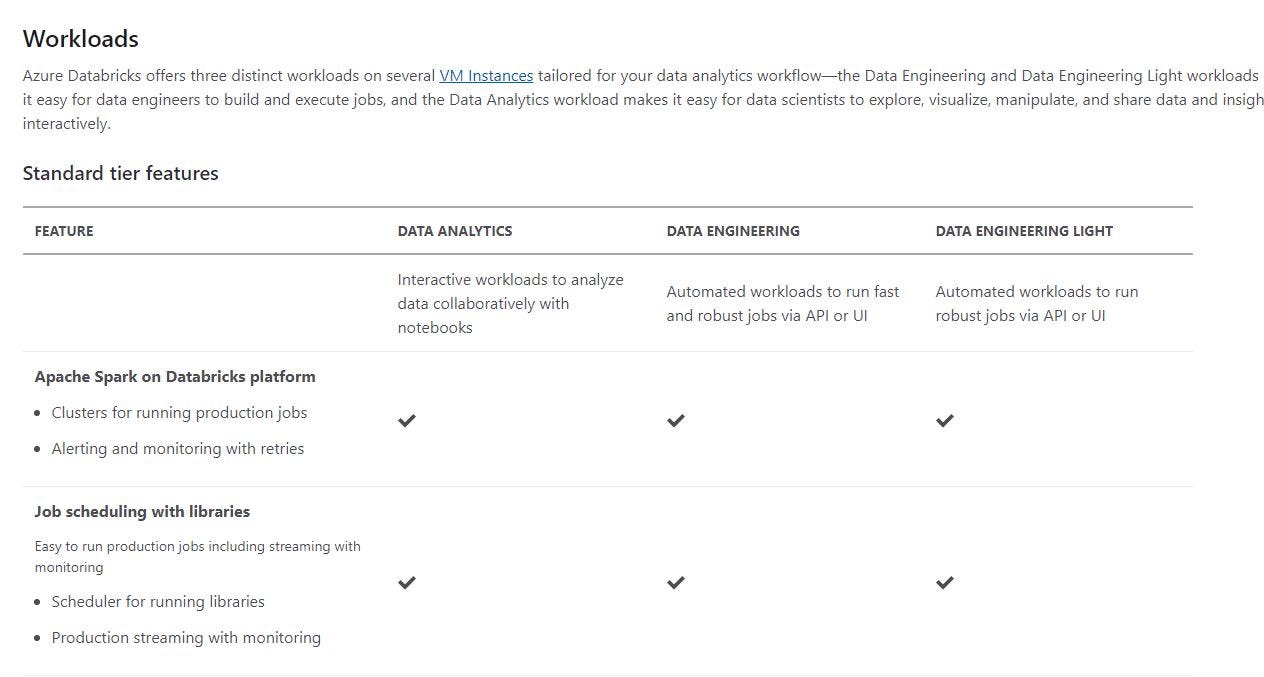This screenshot has height=677, width=1264.
Task: Click the Job scheduling checkmark under Data Engineering
Action: click(676, 582)
